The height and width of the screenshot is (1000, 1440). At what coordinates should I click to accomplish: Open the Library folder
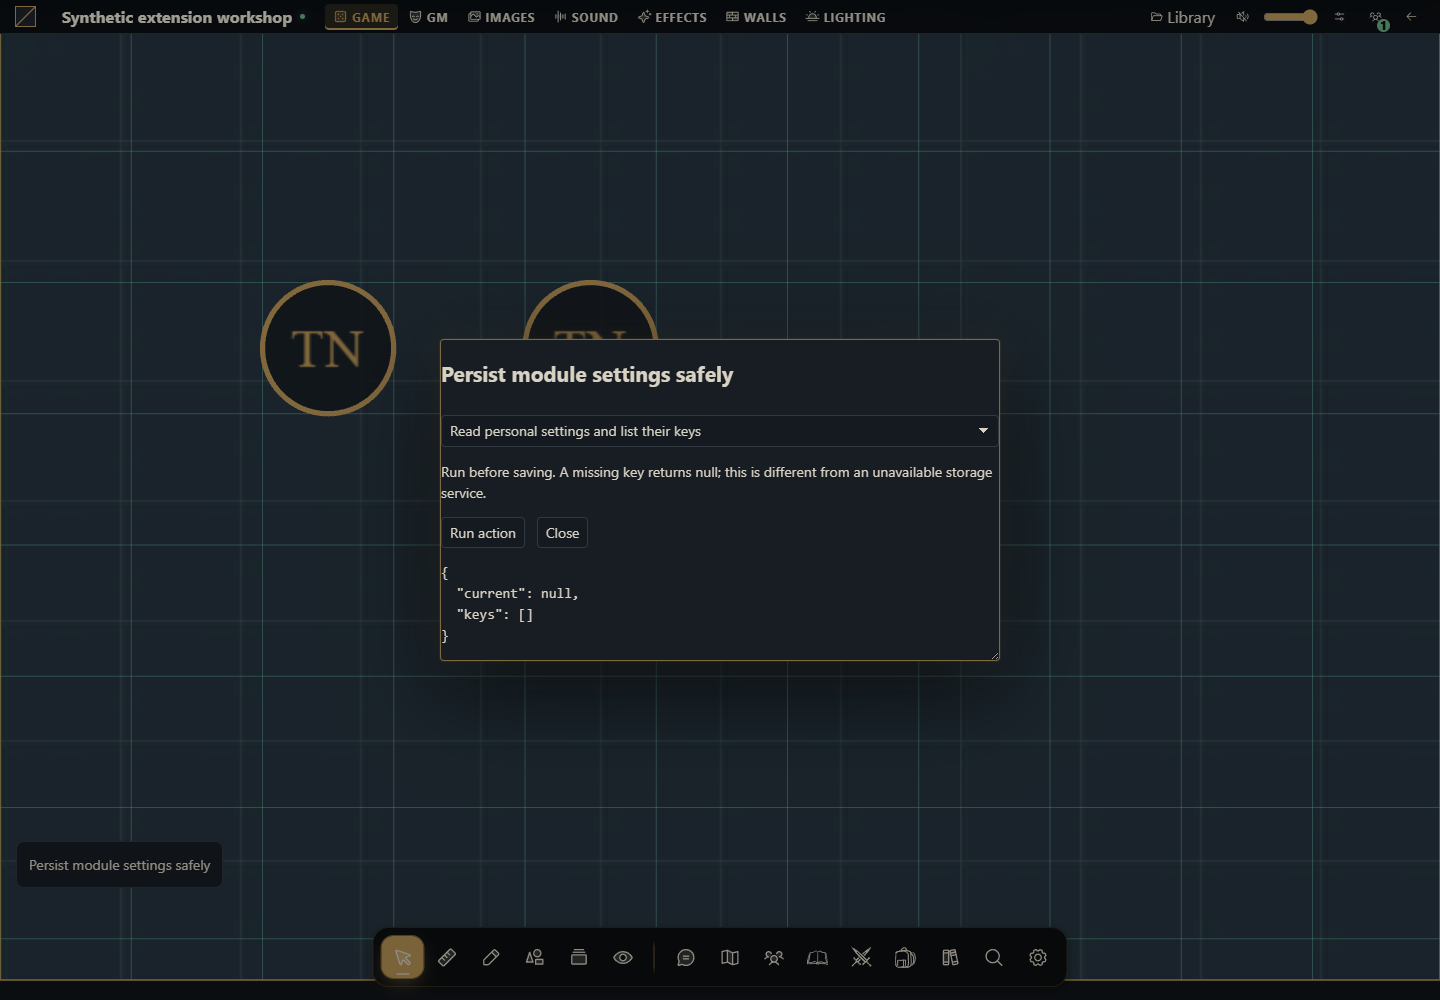(x=1183, y=17)
